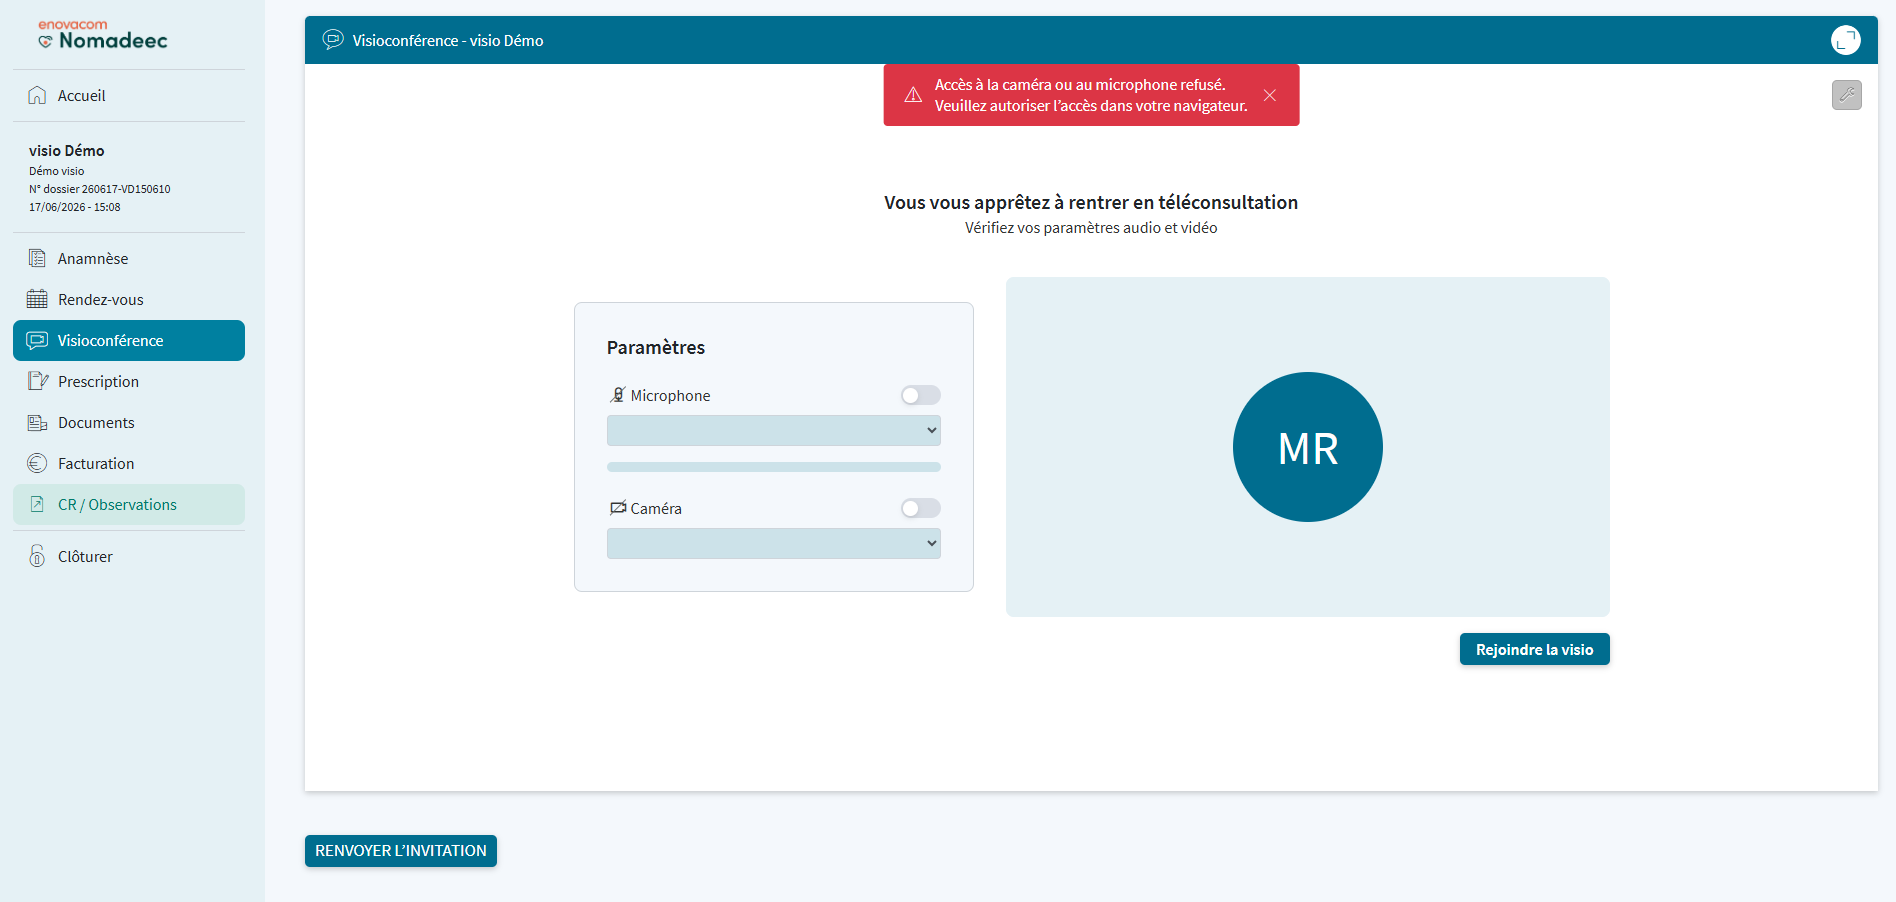Click the microphone level bar
The image size is (1896, 902).
pos(773,467)
